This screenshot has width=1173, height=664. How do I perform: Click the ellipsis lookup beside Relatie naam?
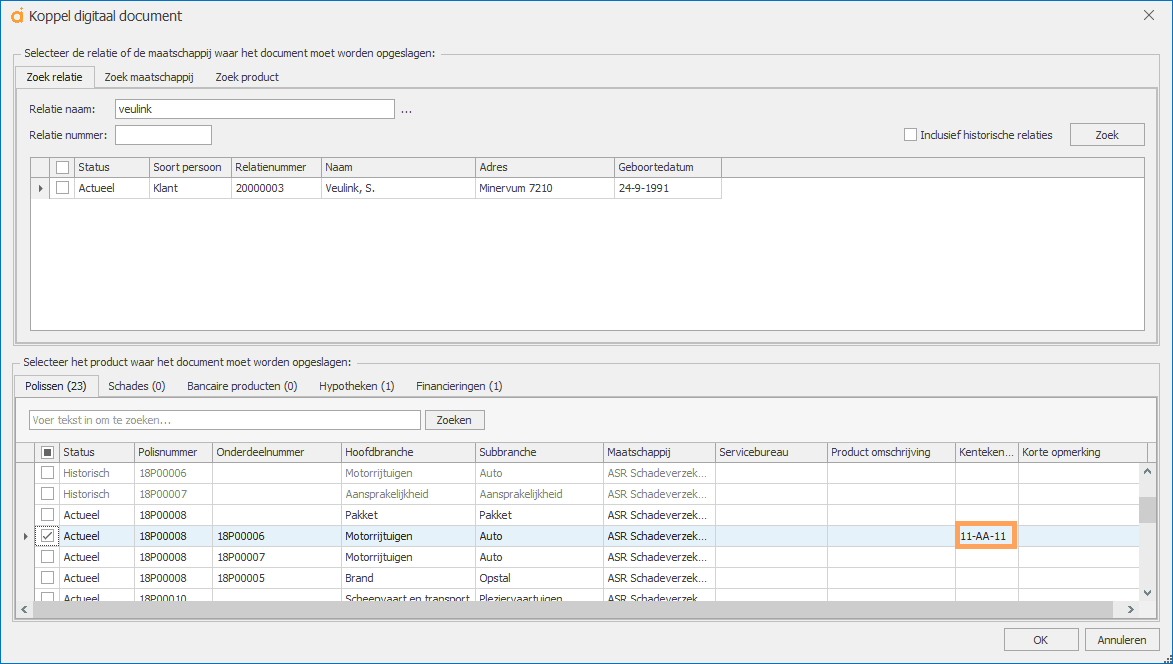tap(406, 110)
